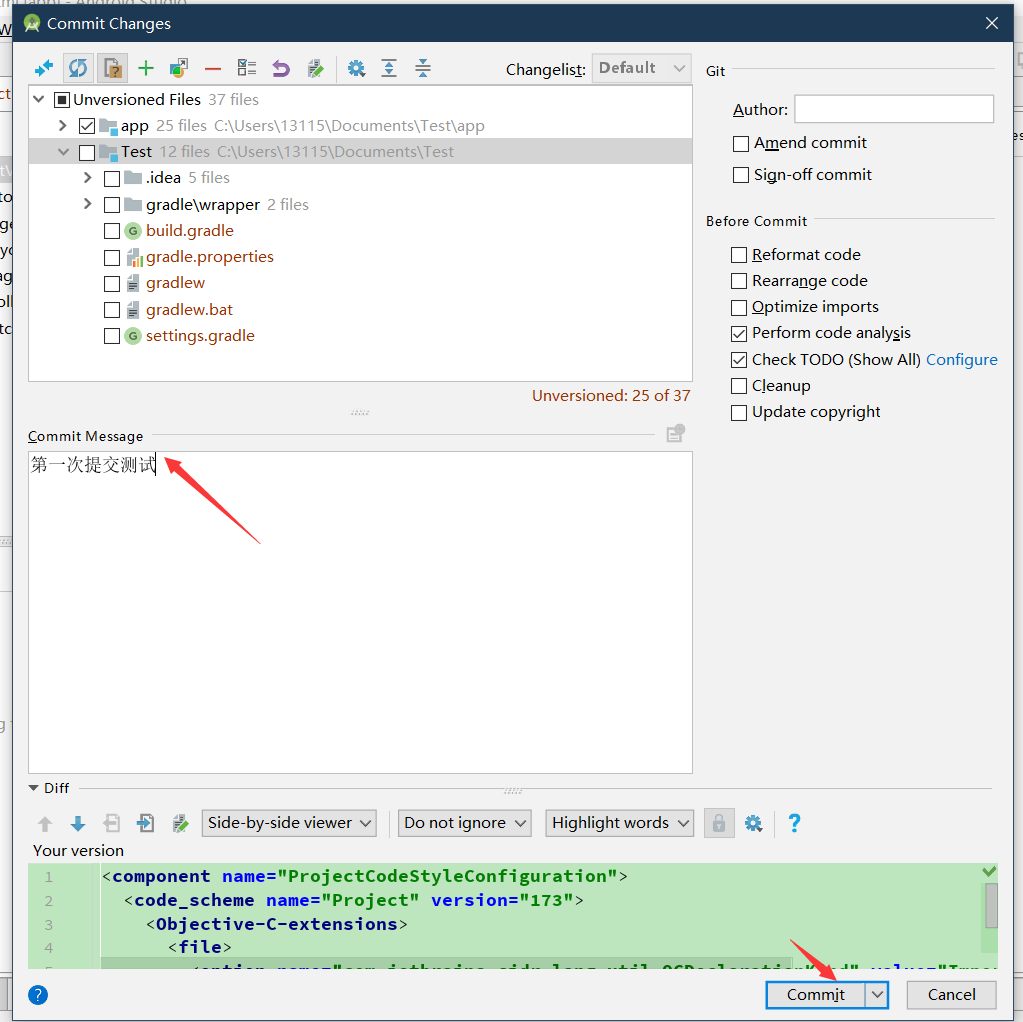Click the blue Diff help question mark
1023x1022 pixels.
[x=794, y=823]
